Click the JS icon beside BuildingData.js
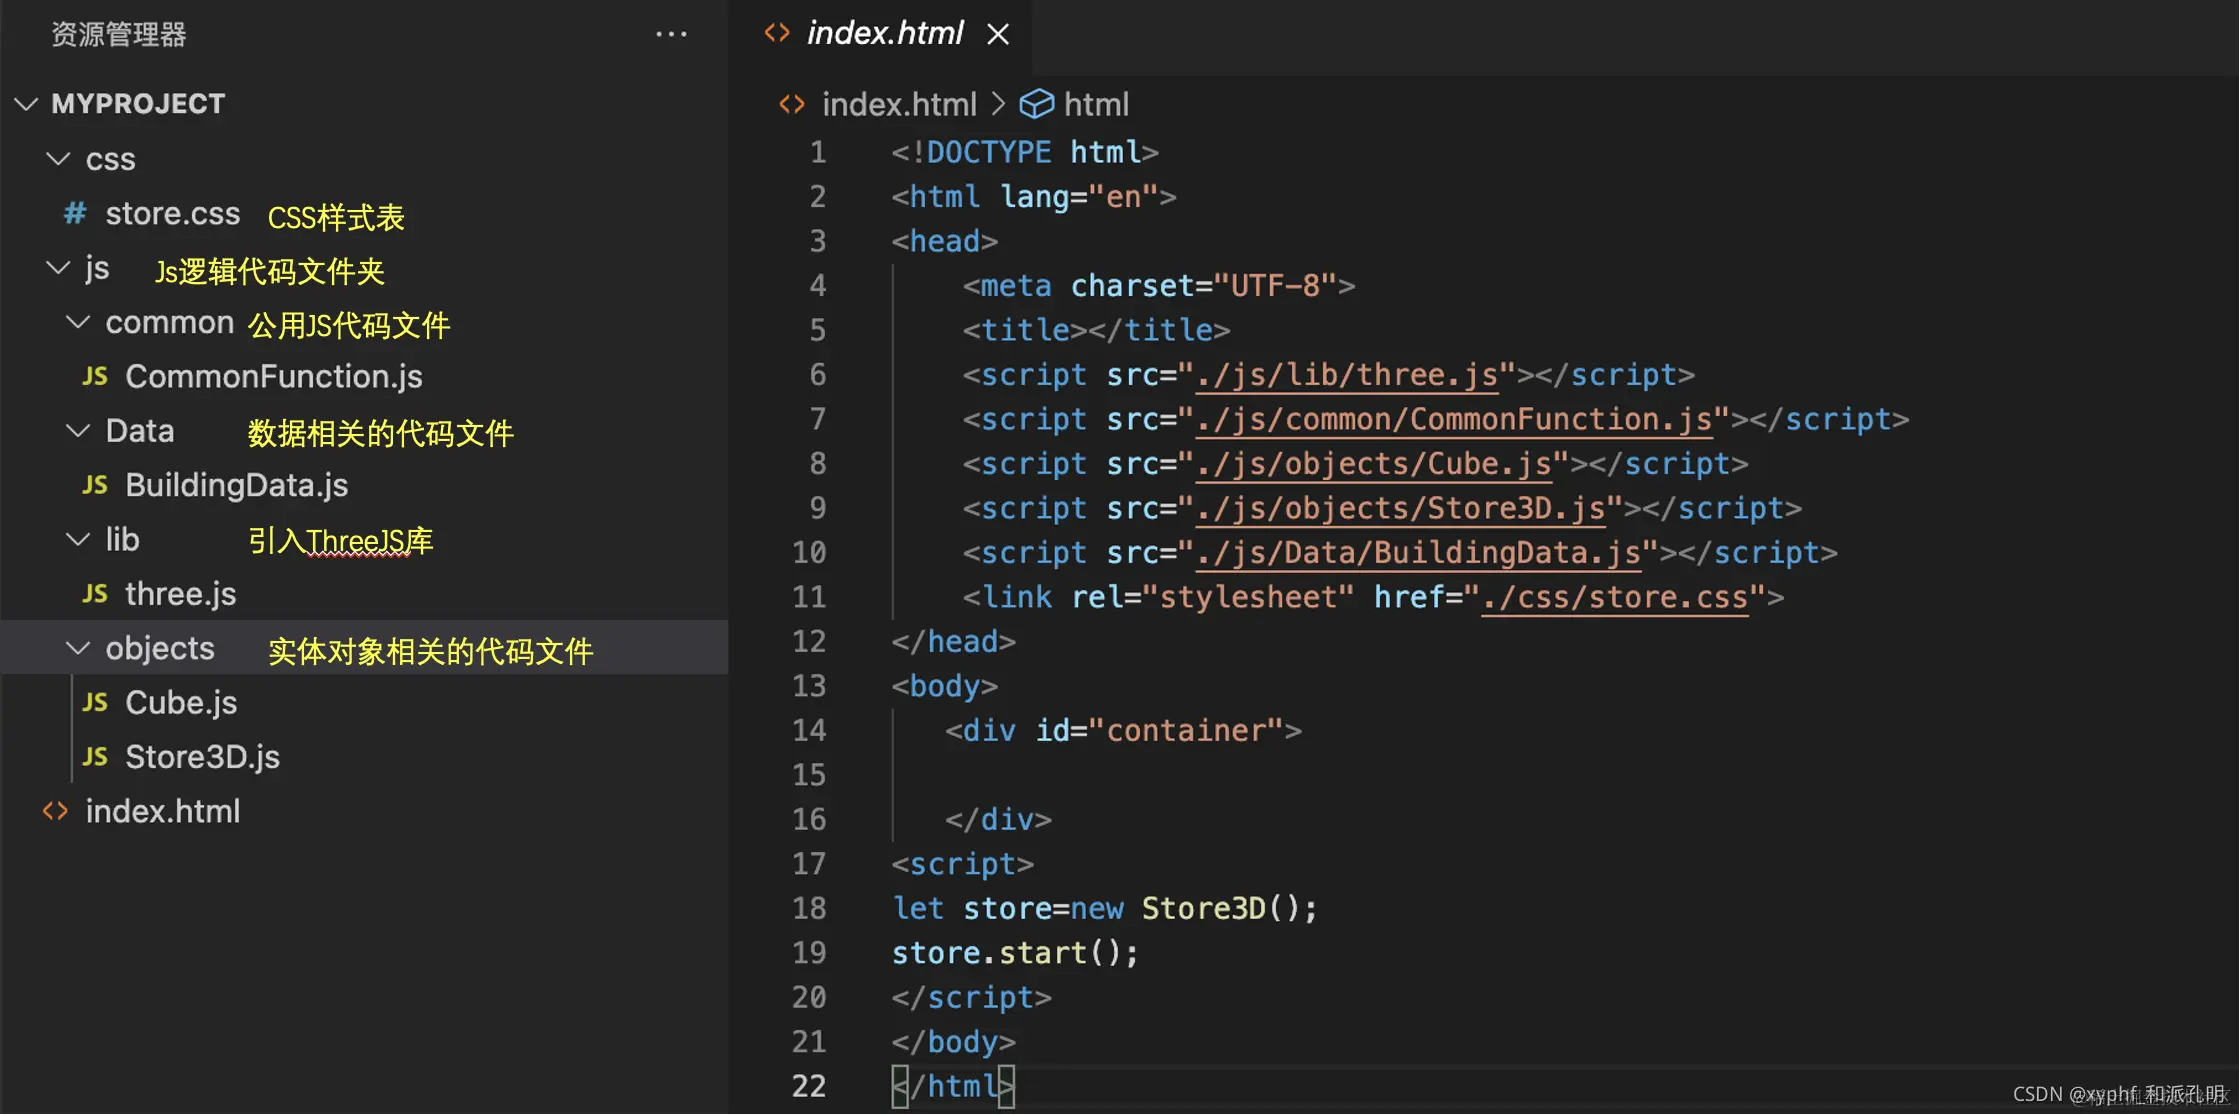The image size is (2240, 1116). tap(95, 485)
